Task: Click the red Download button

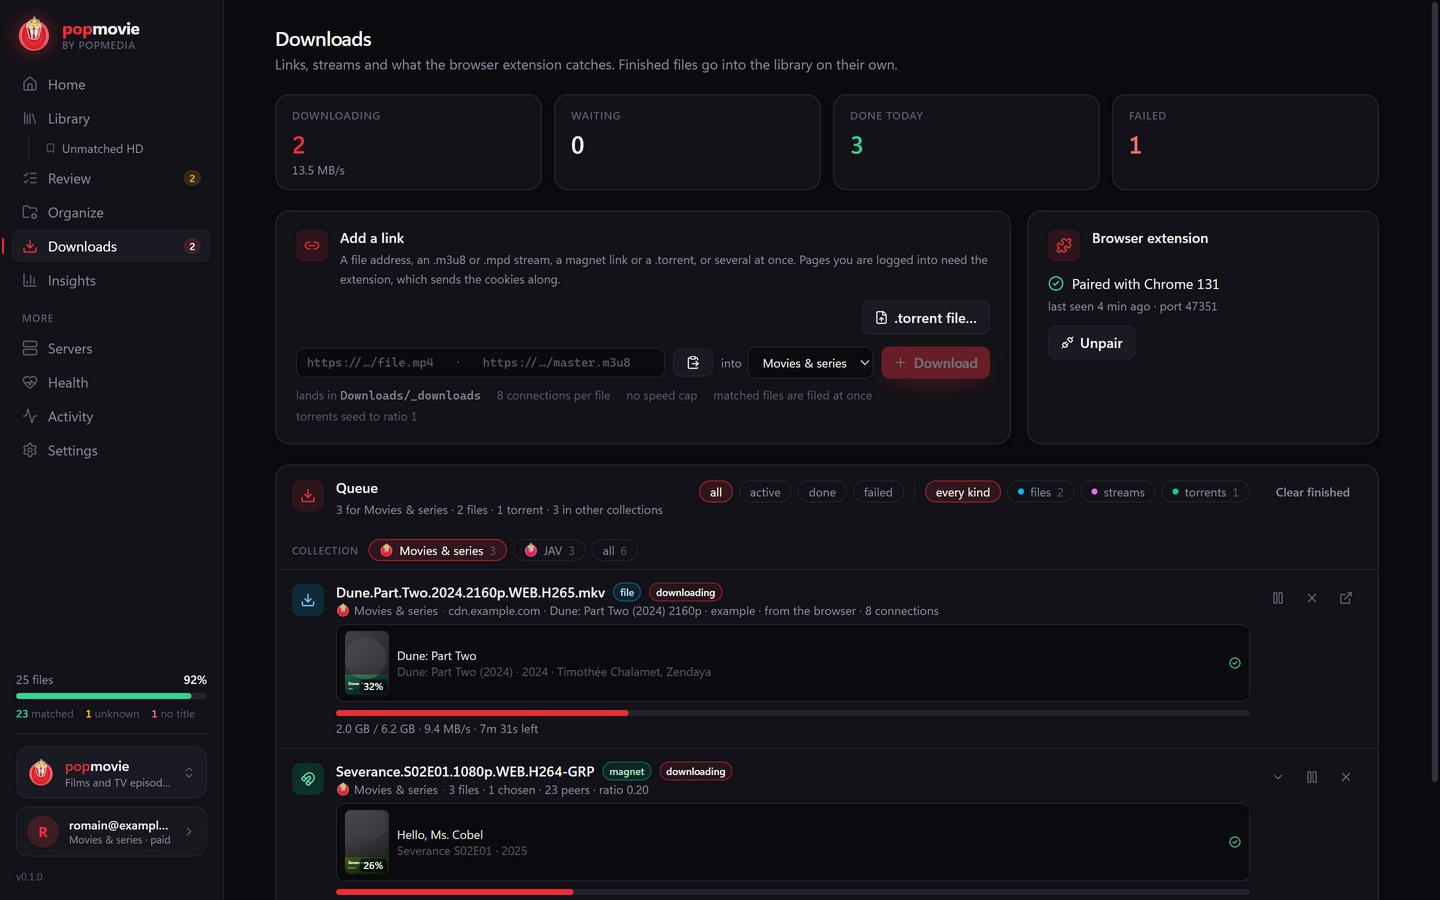Action: (x=936, y=363)
